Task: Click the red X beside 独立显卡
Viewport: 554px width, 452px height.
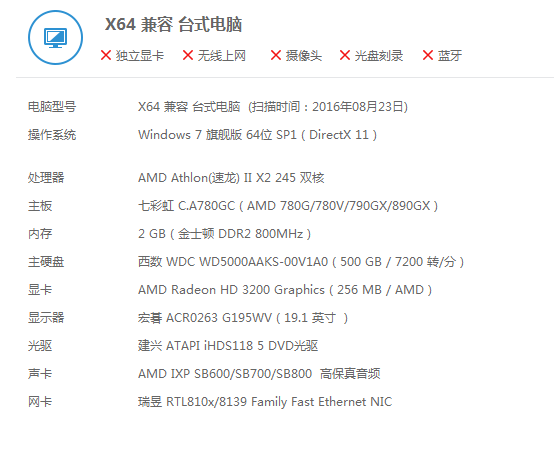Action: click(x=106, y=55)
